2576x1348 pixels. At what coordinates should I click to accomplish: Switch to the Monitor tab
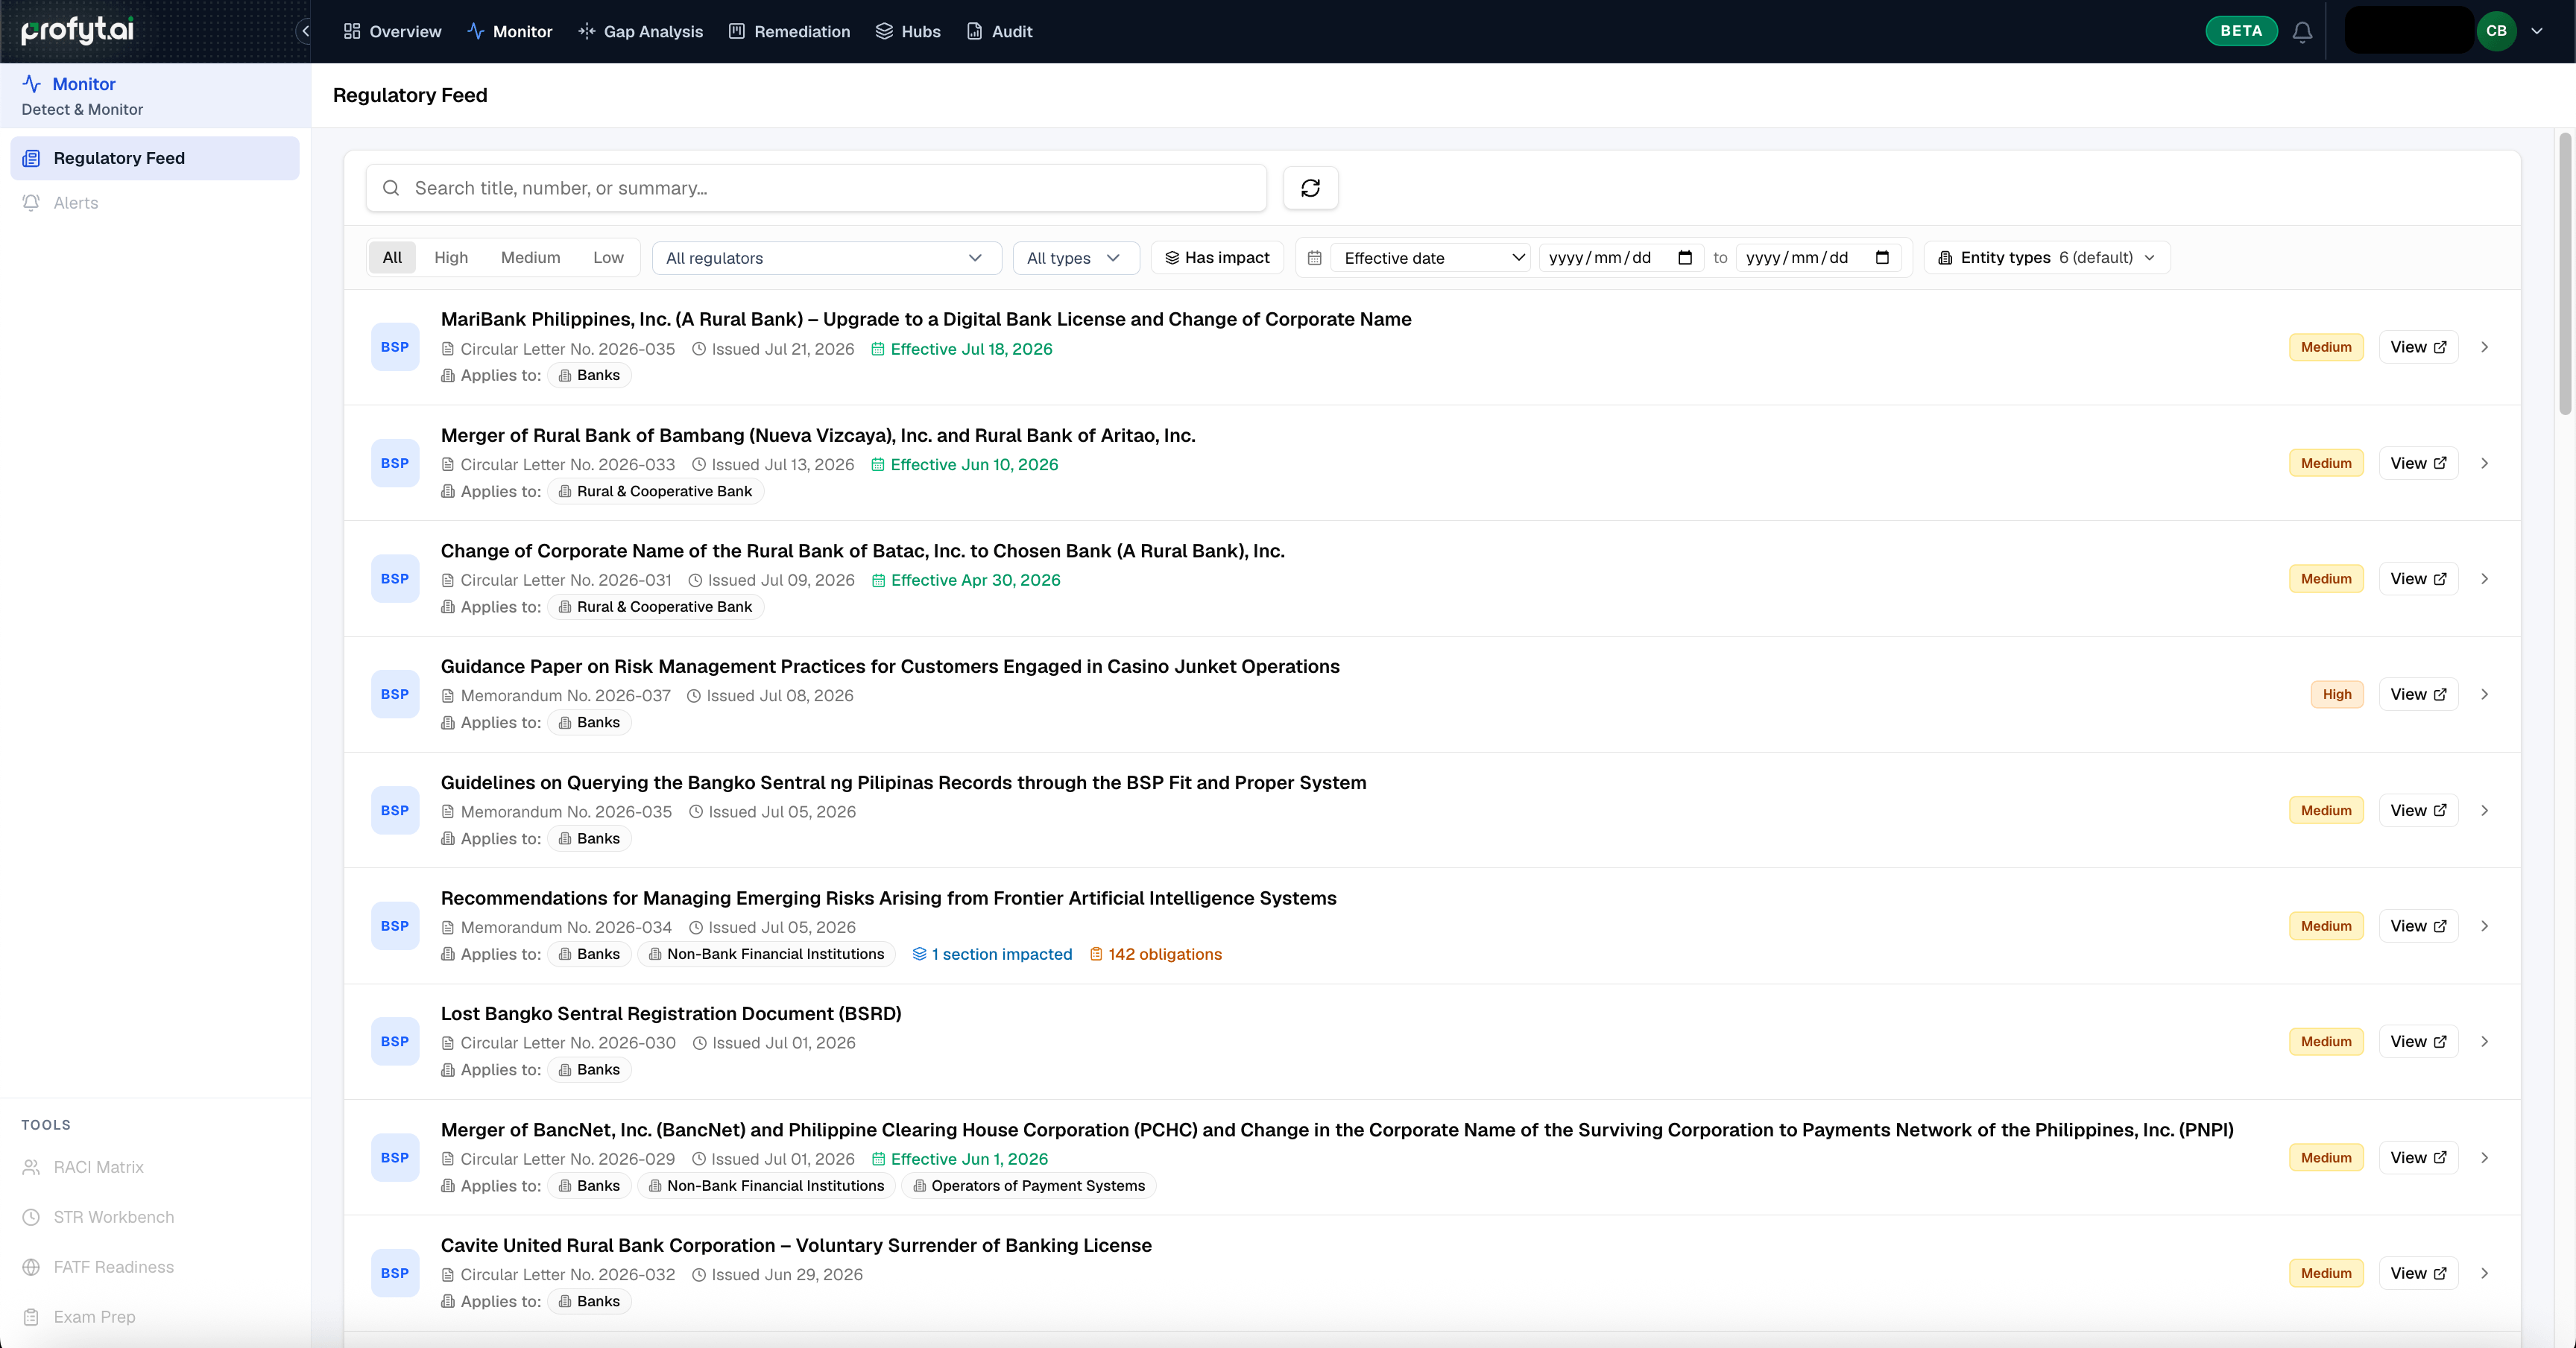pos(510,31)
